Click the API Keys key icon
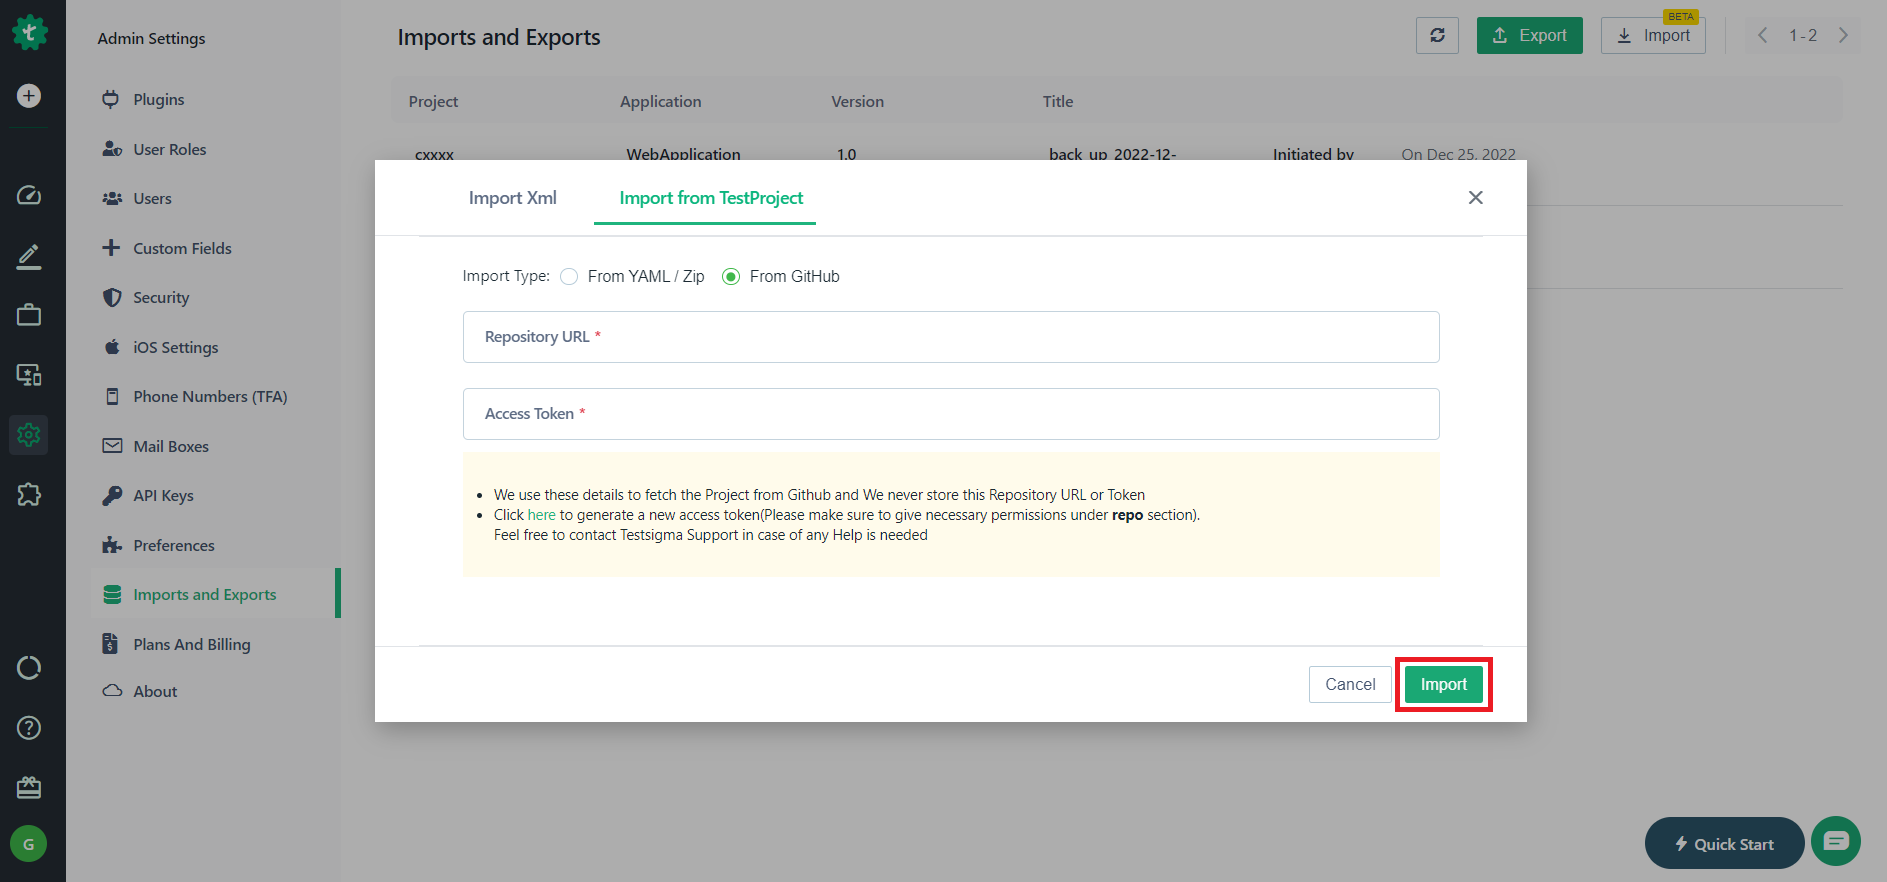 (x=112, y=495)
